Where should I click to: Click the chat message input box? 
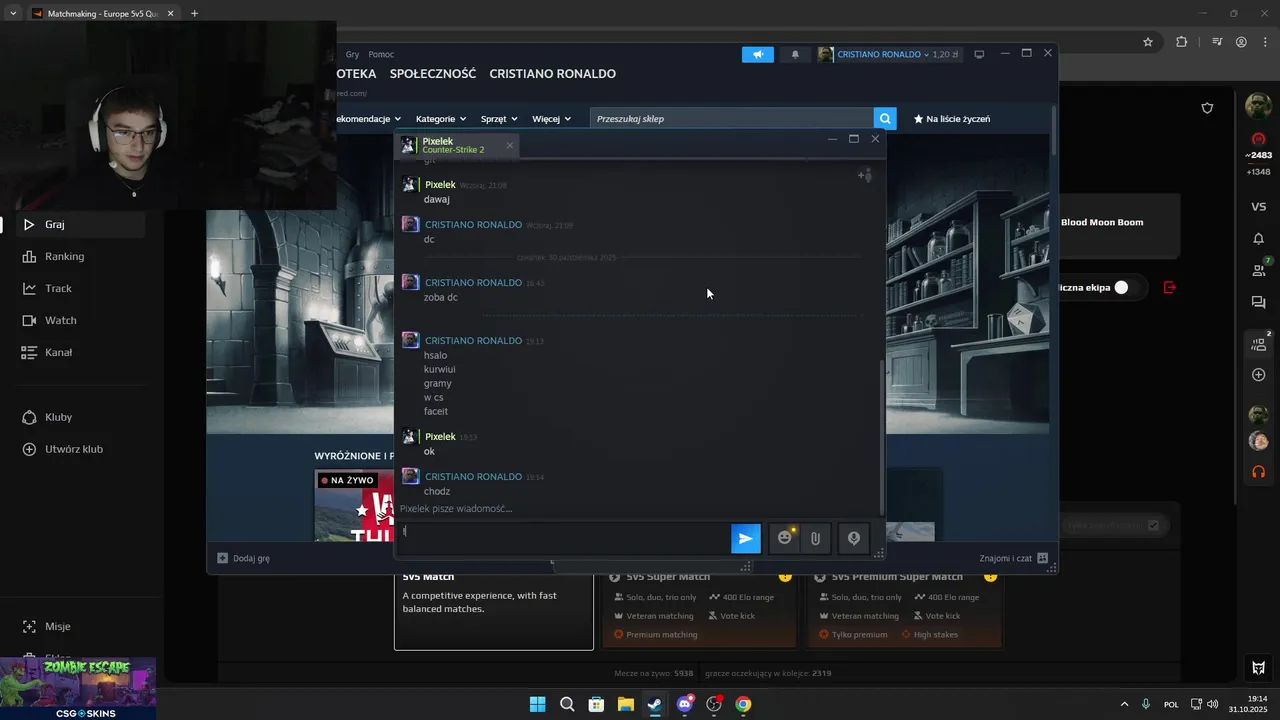[x=563, y=538]
